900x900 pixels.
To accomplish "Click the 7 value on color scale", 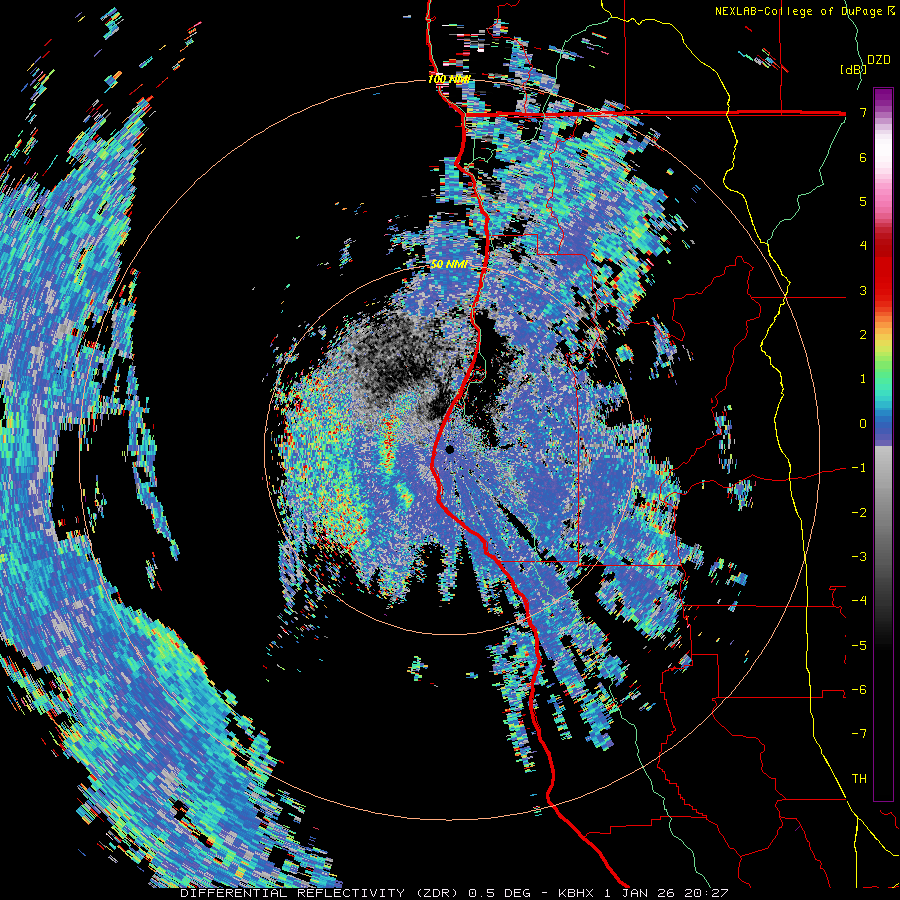I will (863, 112).
